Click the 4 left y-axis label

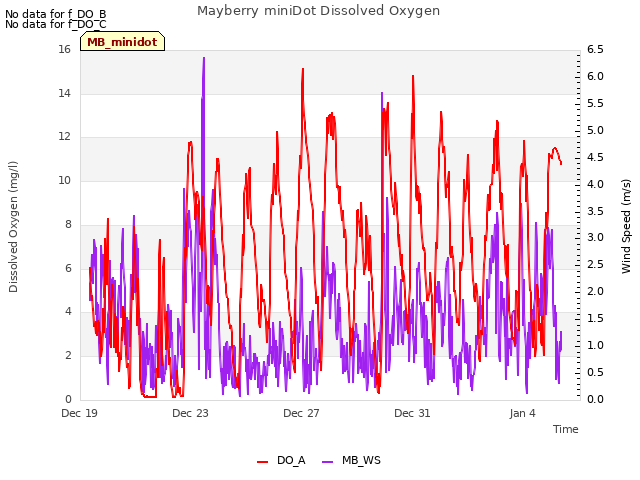[68, 311]
